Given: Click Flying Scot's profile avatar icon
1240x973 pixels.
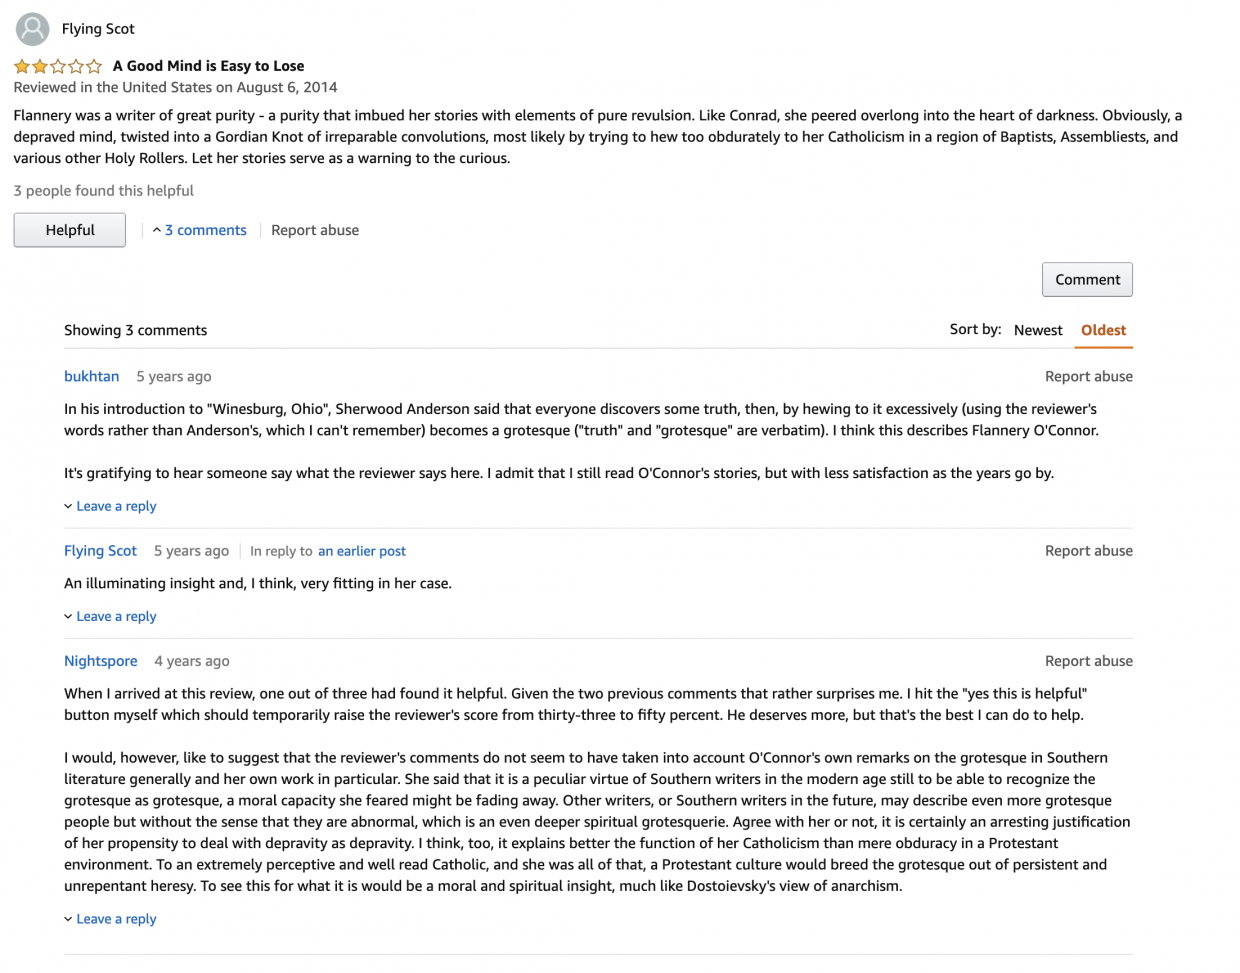Looking at the screenshot, I should 32,29.
